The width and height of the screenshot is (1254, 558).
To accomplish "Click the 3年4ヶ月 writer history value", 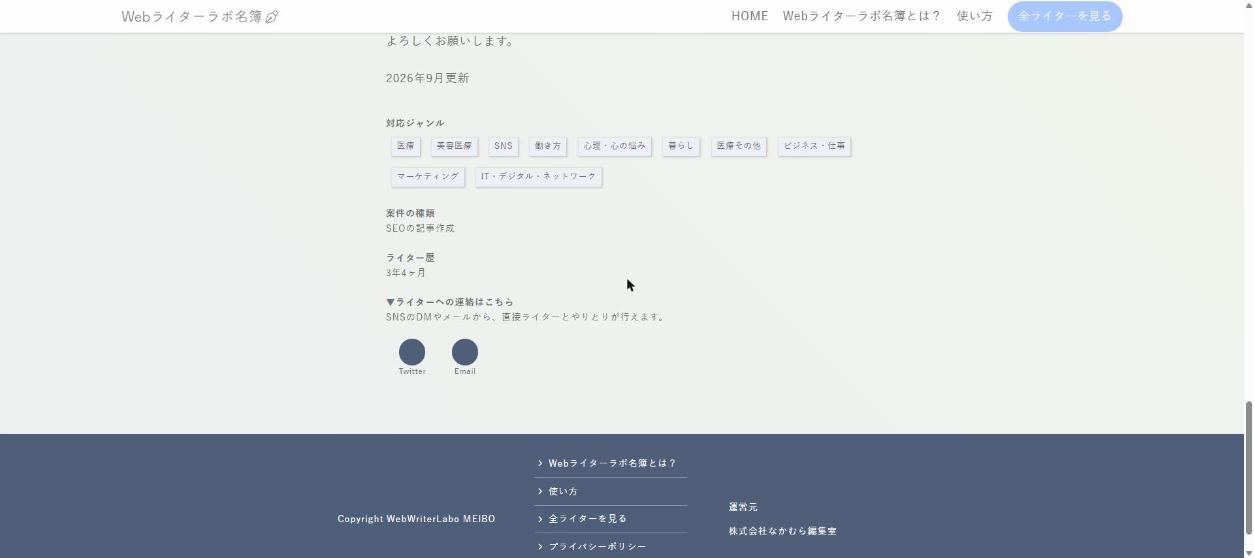I will coord(406,273).
